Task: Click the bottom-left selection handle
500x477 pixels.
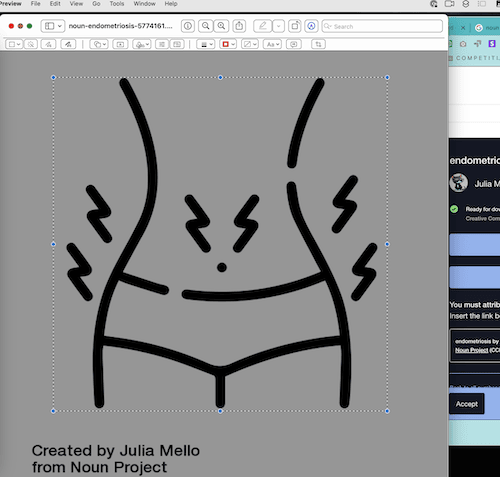Action: pos(53,411)
